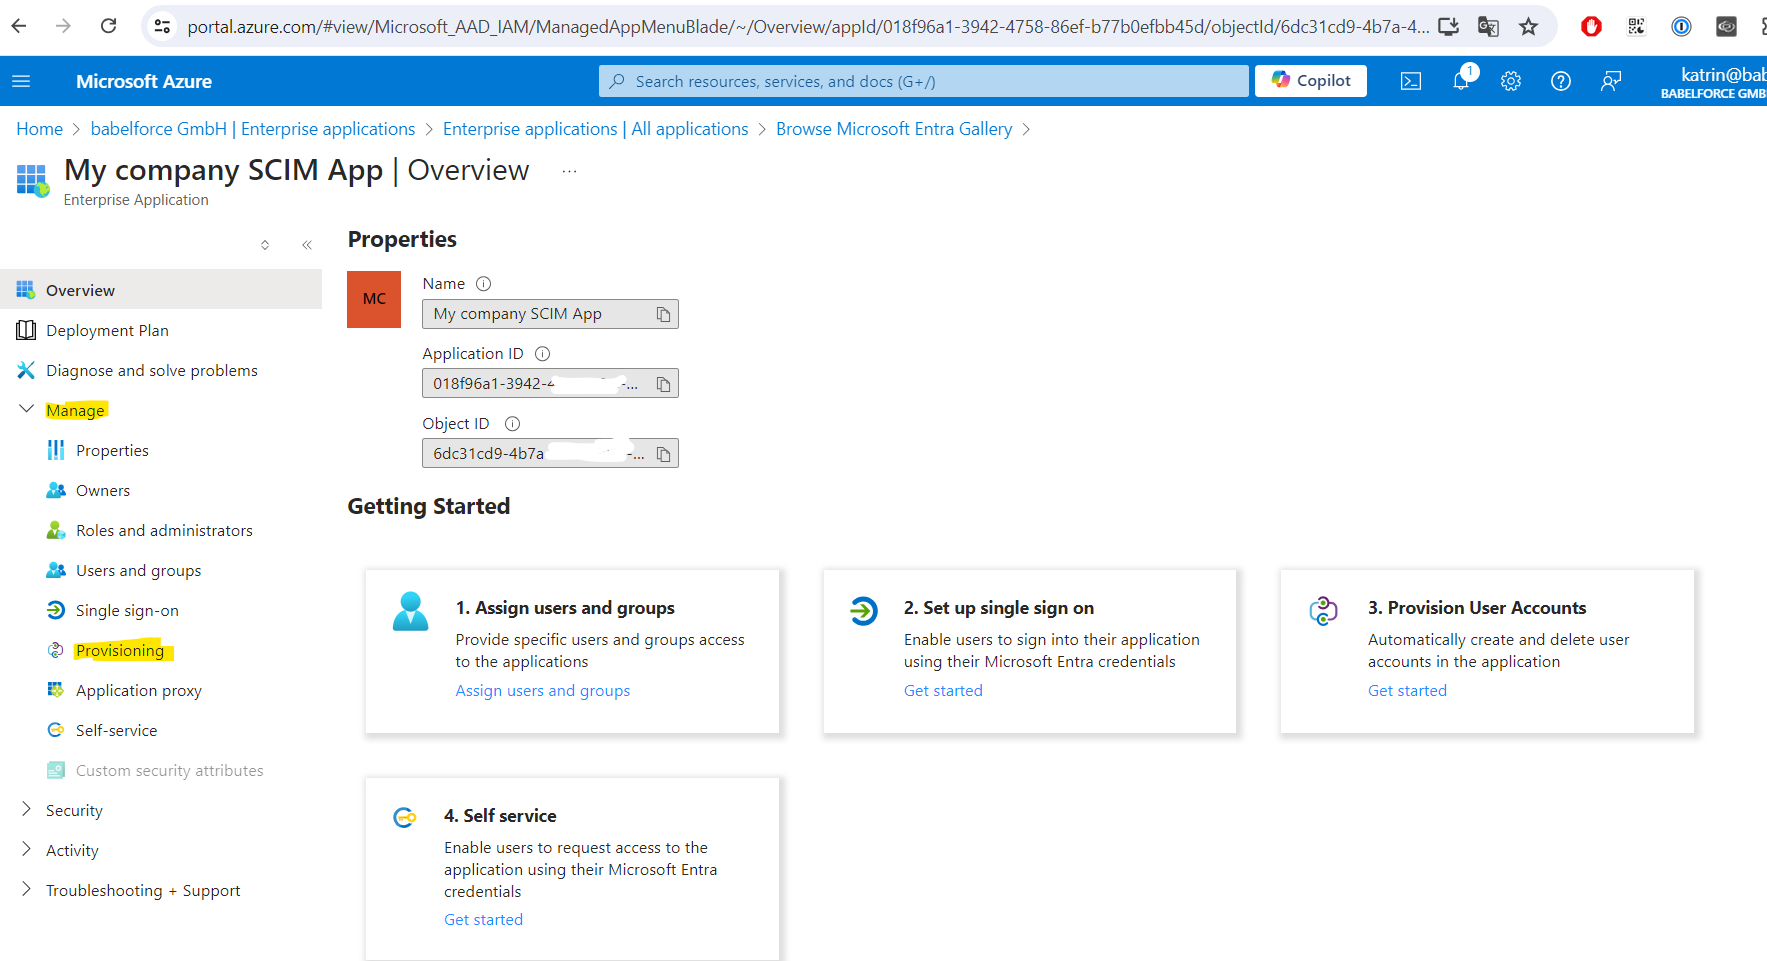Click Get started under Self service
Screen dimensions: 1767x961
[x=483, y=920]
